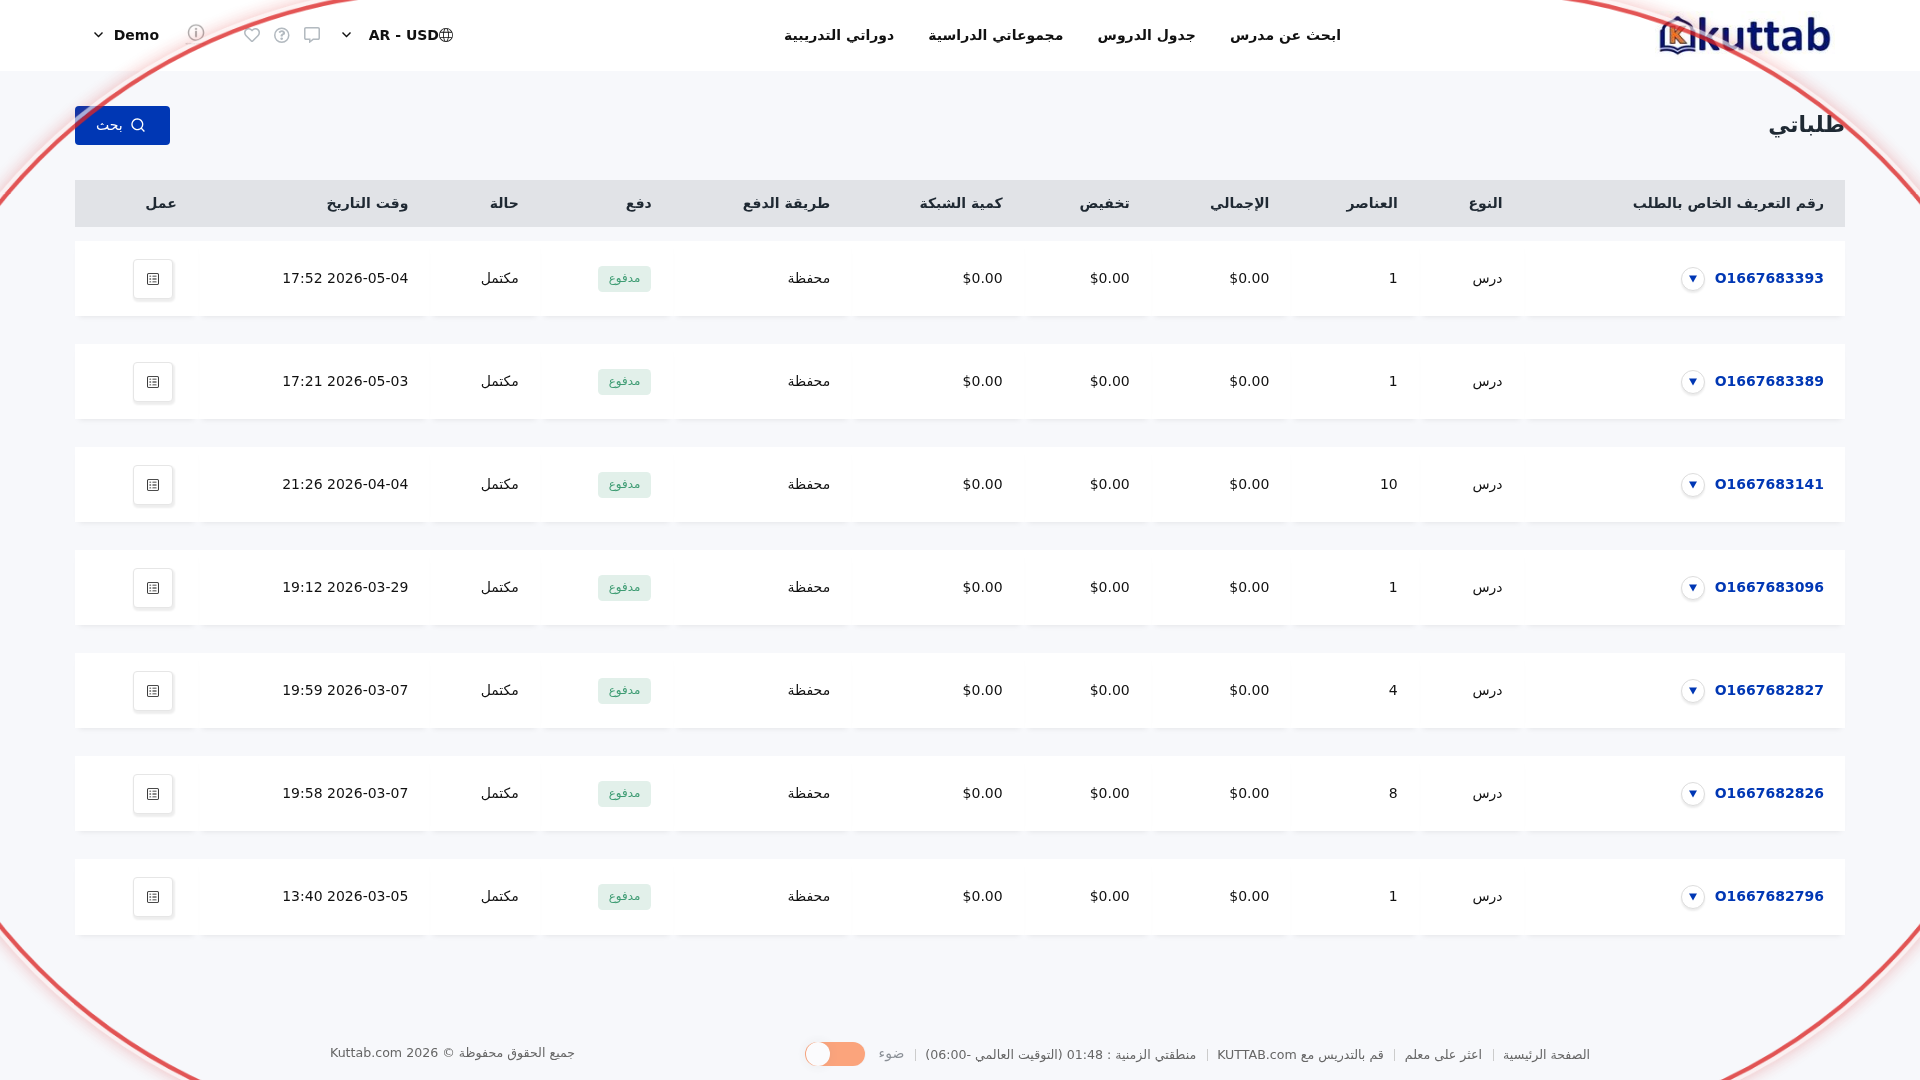Open جدول الدروس menu item
1920x1080 pixels.
pyautogui.click(x=1146, y=35)
